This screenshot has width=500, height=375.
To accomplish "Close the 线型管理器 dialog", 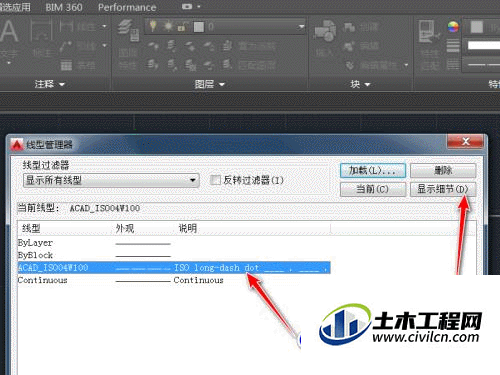I will [x=465, y=142].
